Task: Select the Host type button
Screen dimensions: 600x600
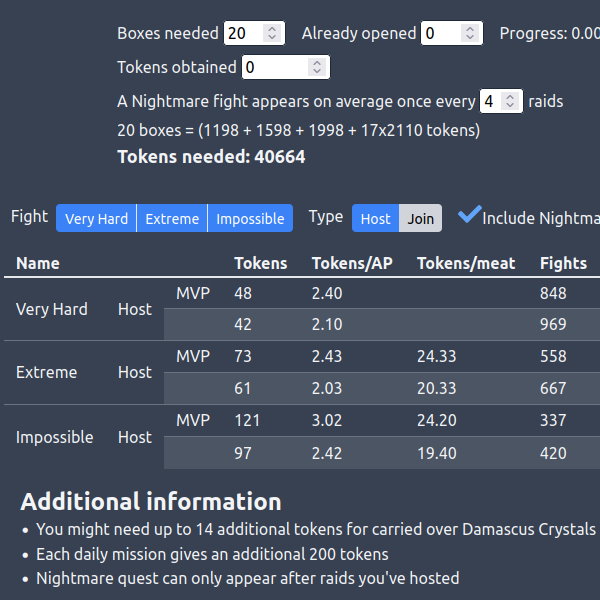Action: [376, 218]
